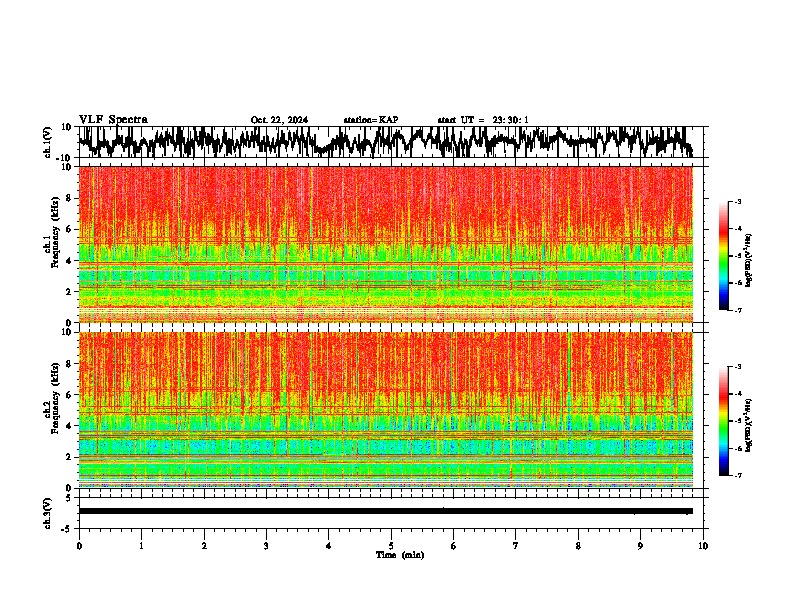792x612 pixels.
Task: Click time-axis tick label "7"
Action: click(516, 546)
